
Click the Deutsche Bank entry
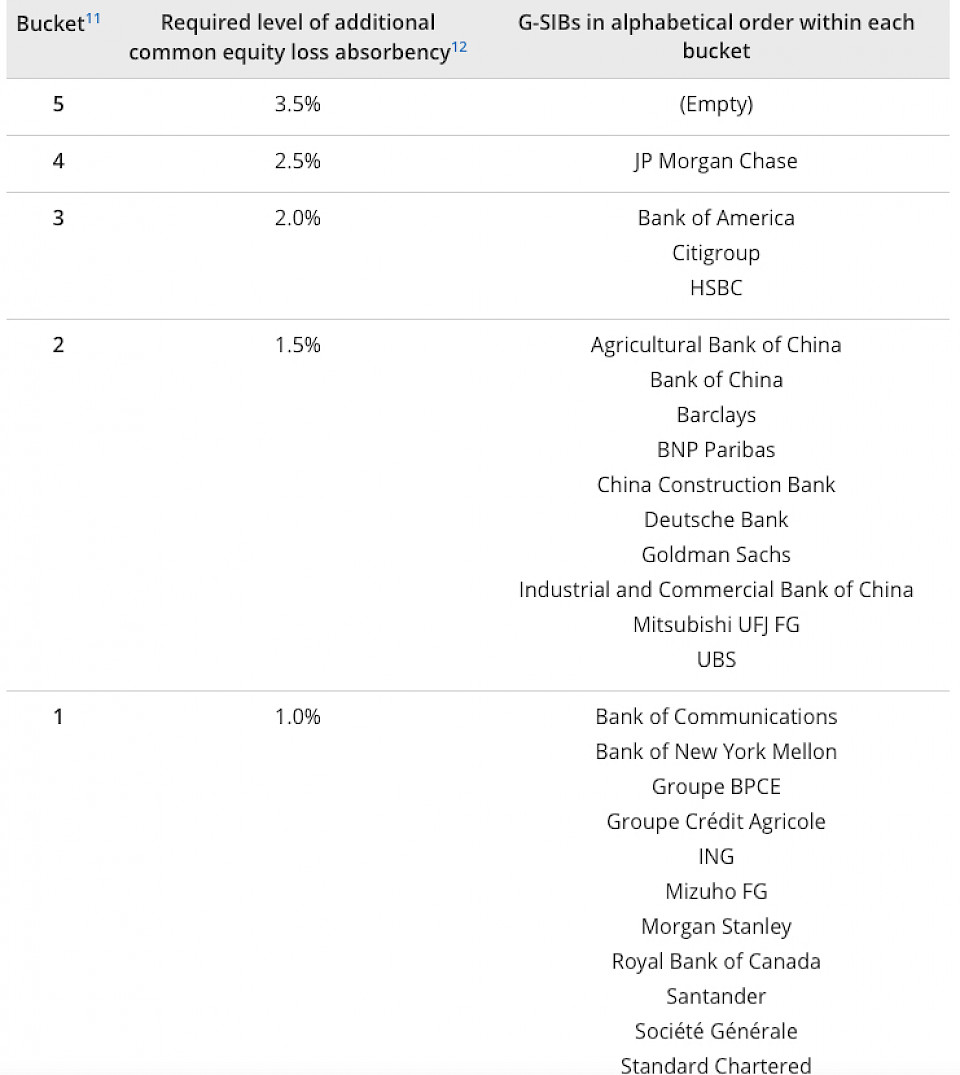coord(716,520)
